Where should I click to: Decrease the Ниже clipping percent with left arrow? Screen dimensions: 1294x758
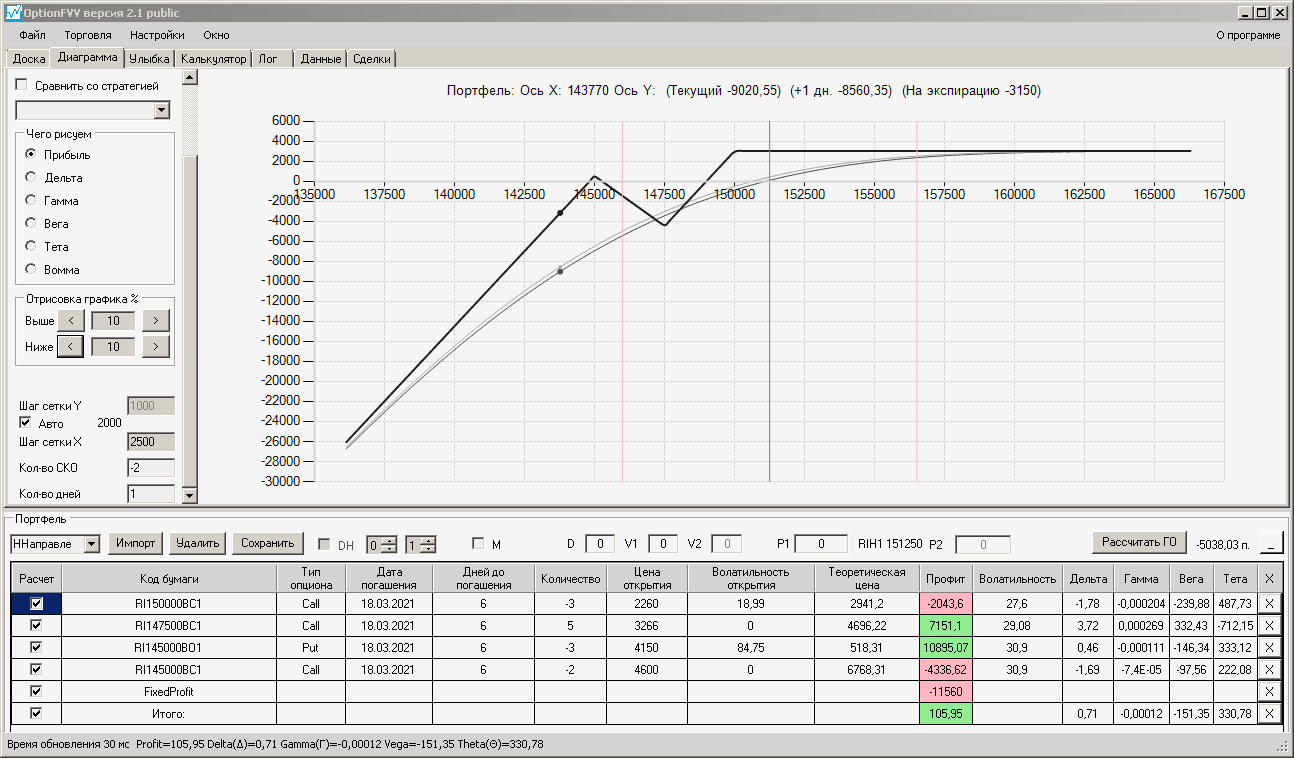(70, 346)
